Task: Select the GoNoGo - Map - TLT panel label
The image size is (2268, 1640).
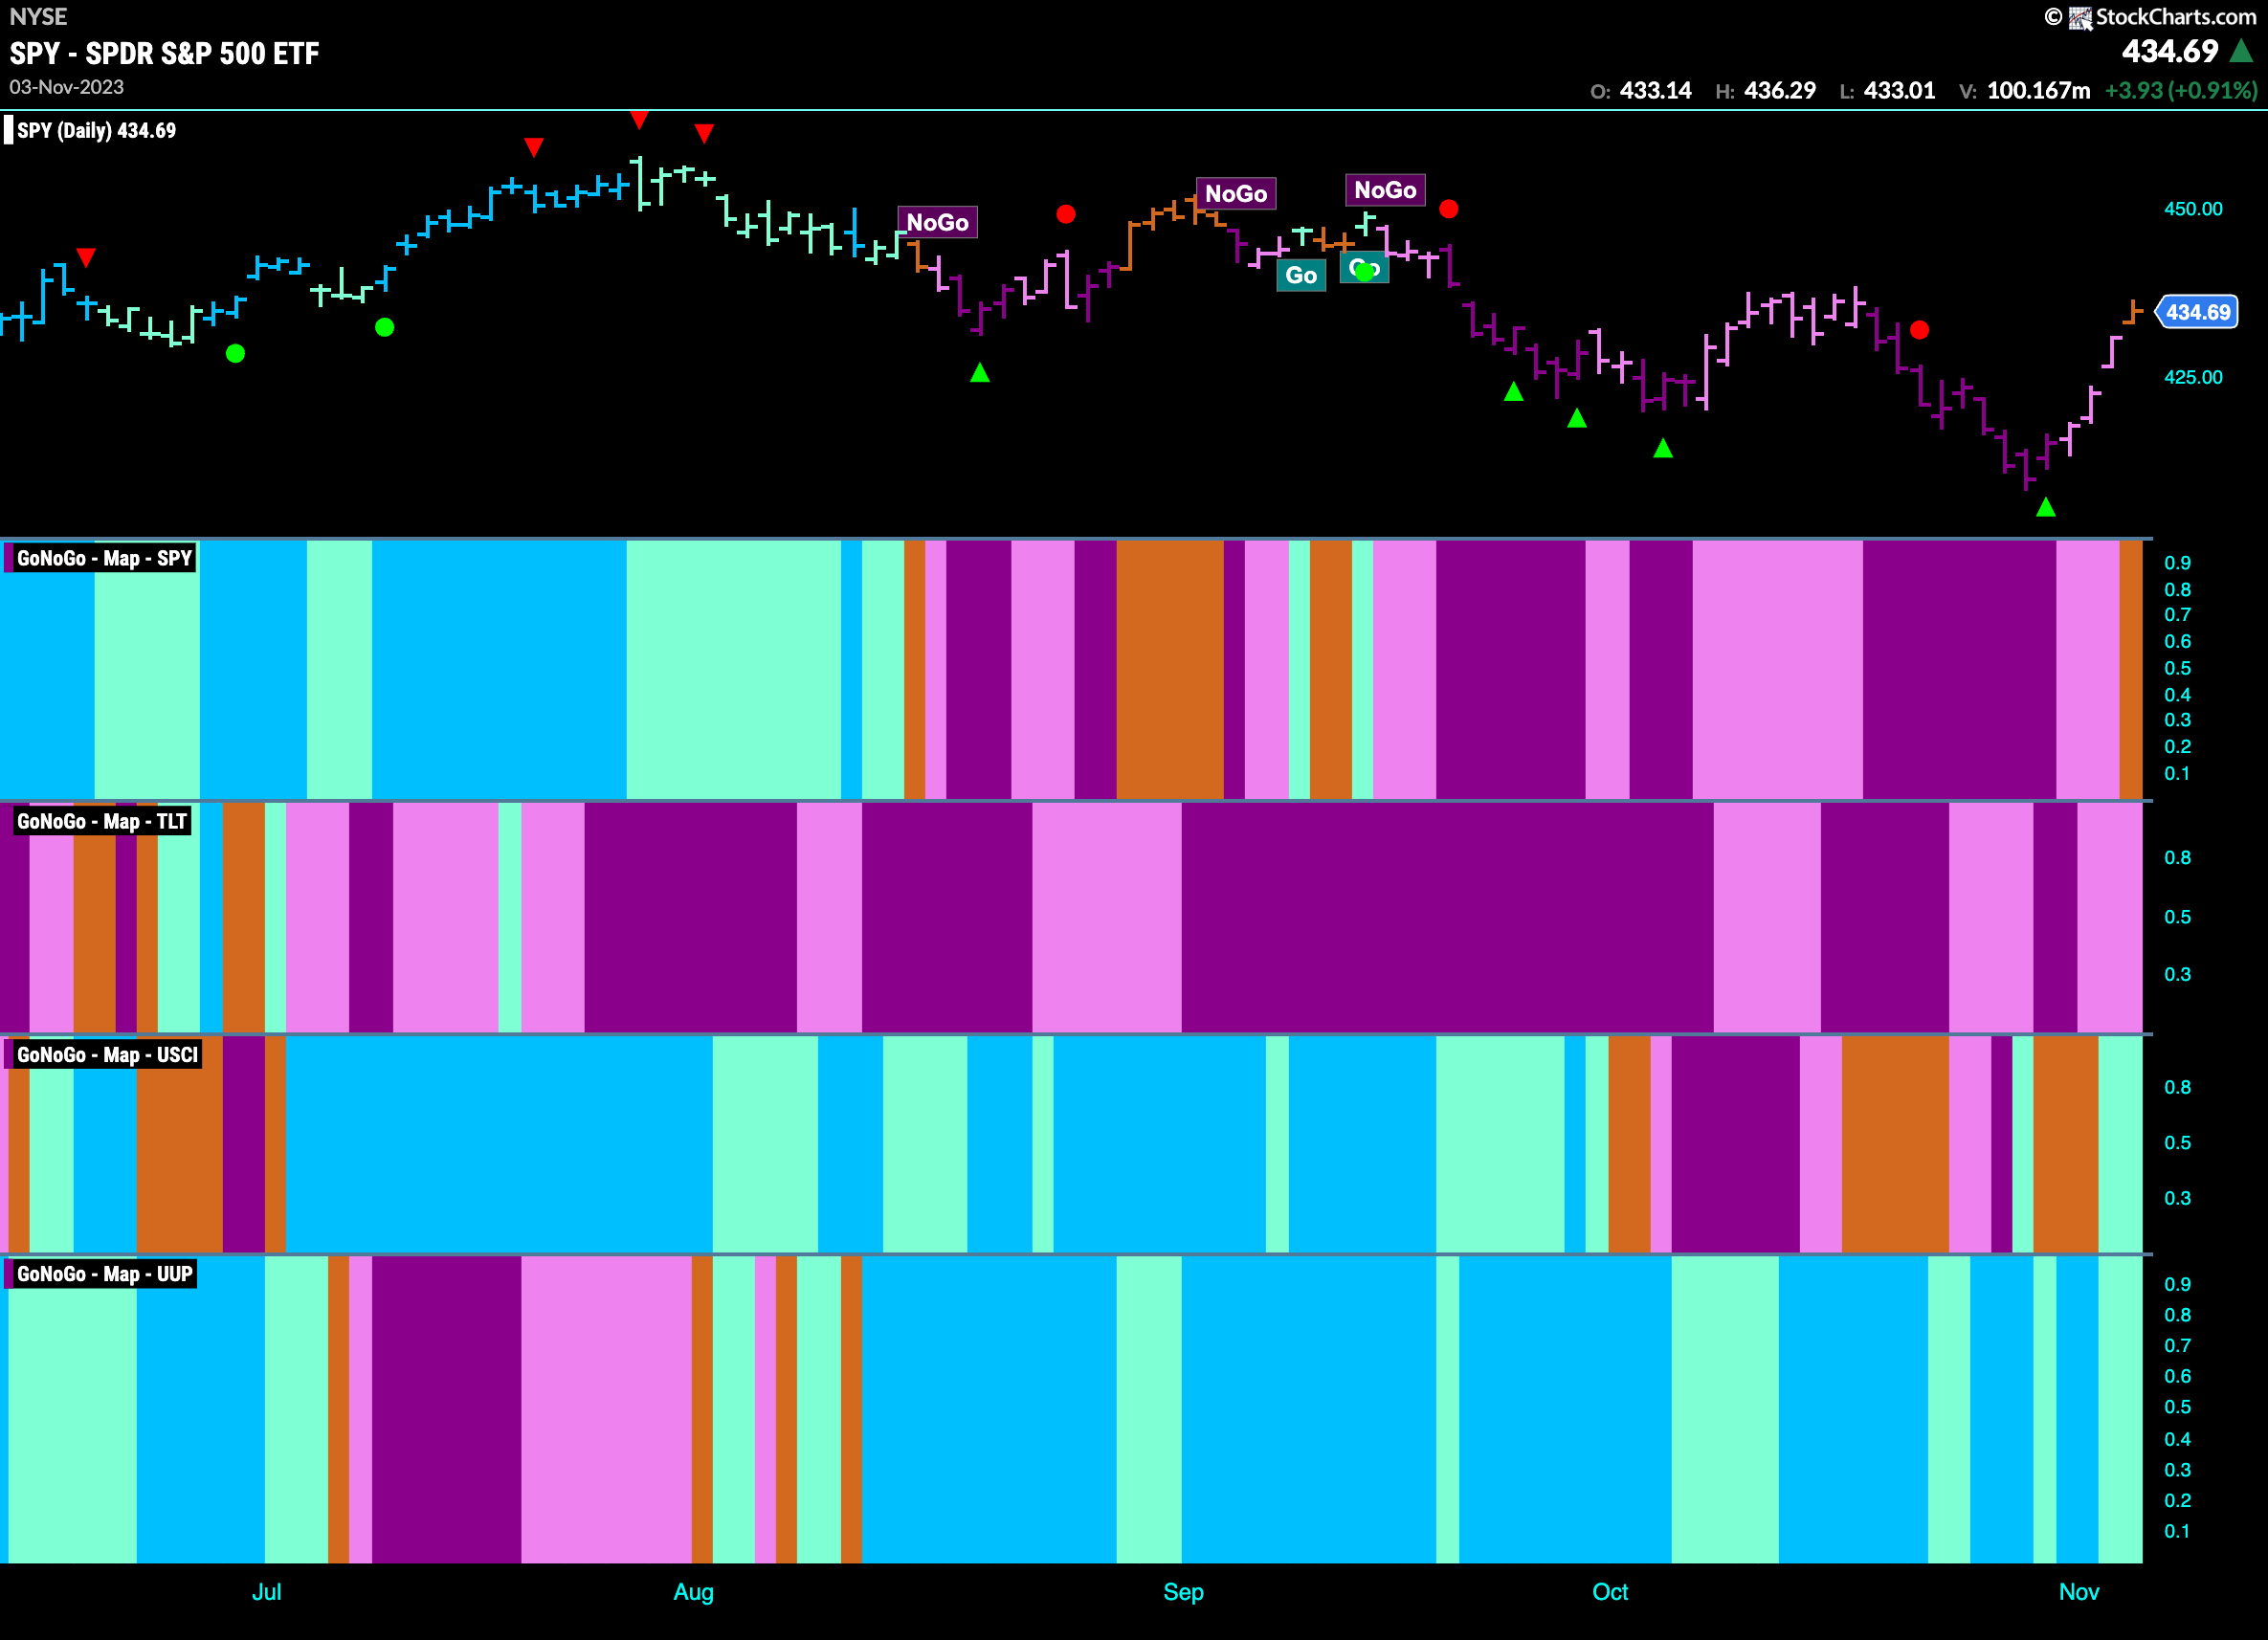Action: (102, 821)
